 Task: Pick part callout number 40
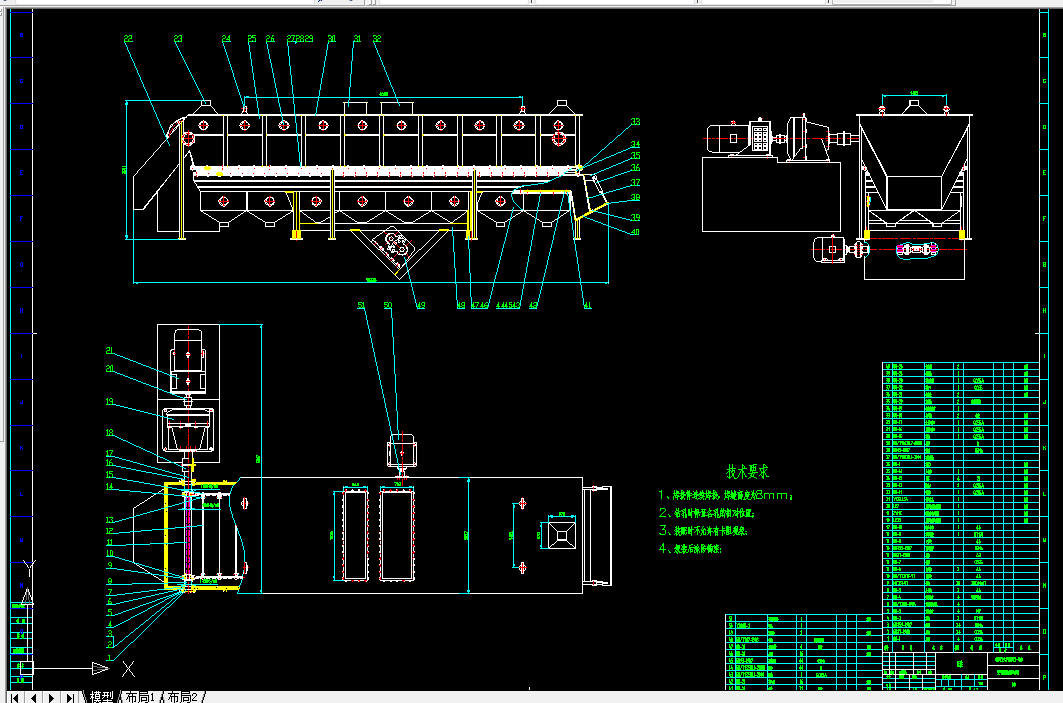[x=635, y=232]
